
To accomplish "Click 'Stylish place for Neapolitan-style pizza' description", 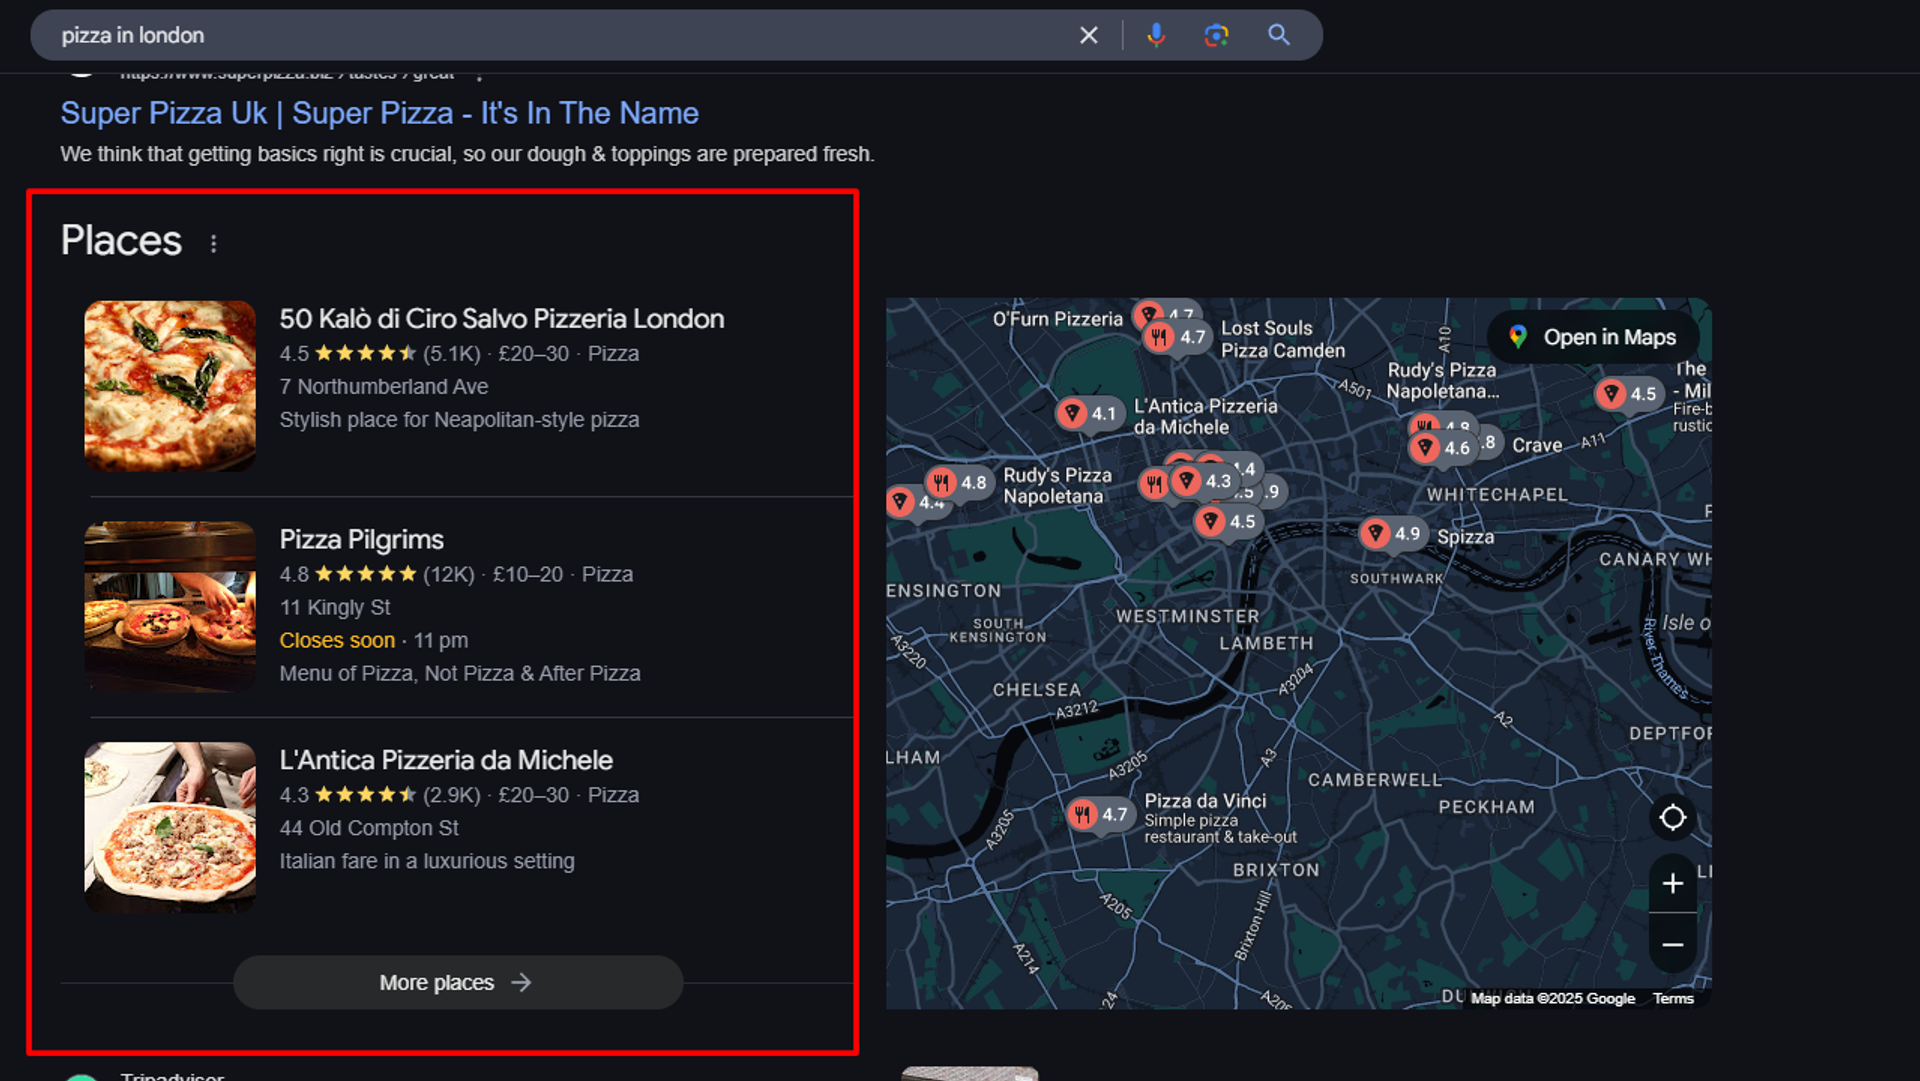I will tap(459, 420).
